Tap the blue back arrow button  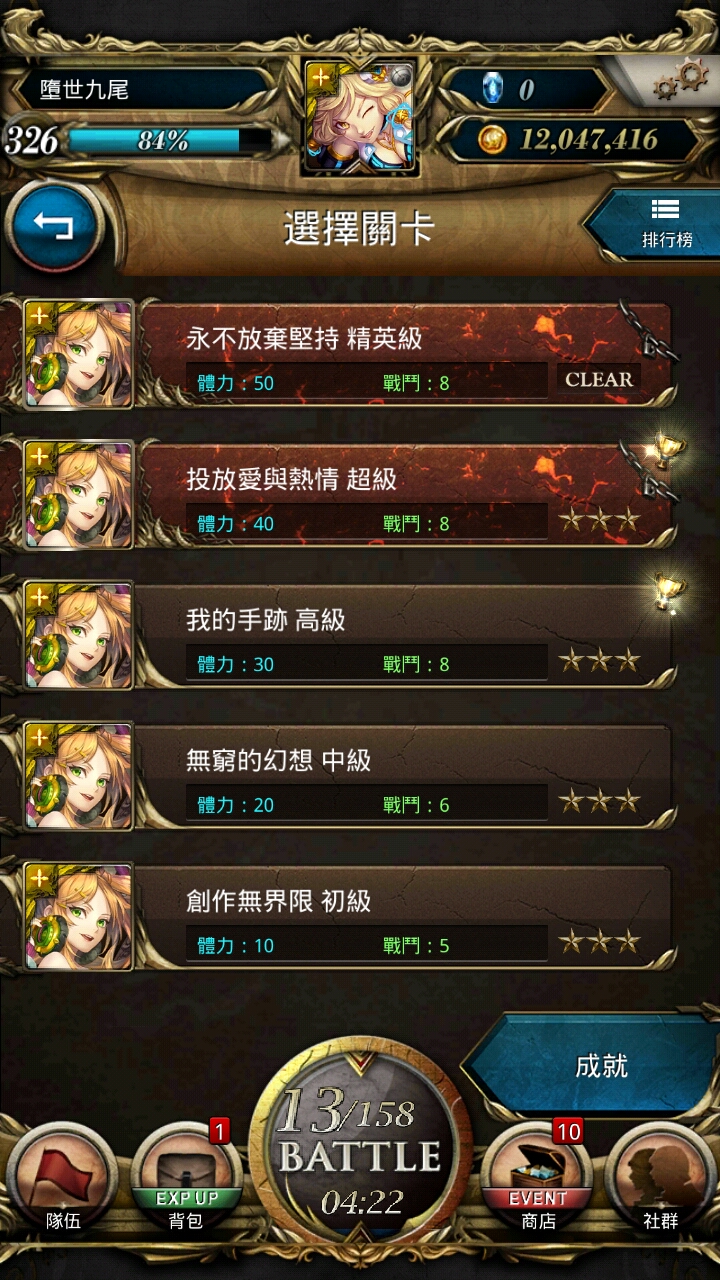pos(54,226)
